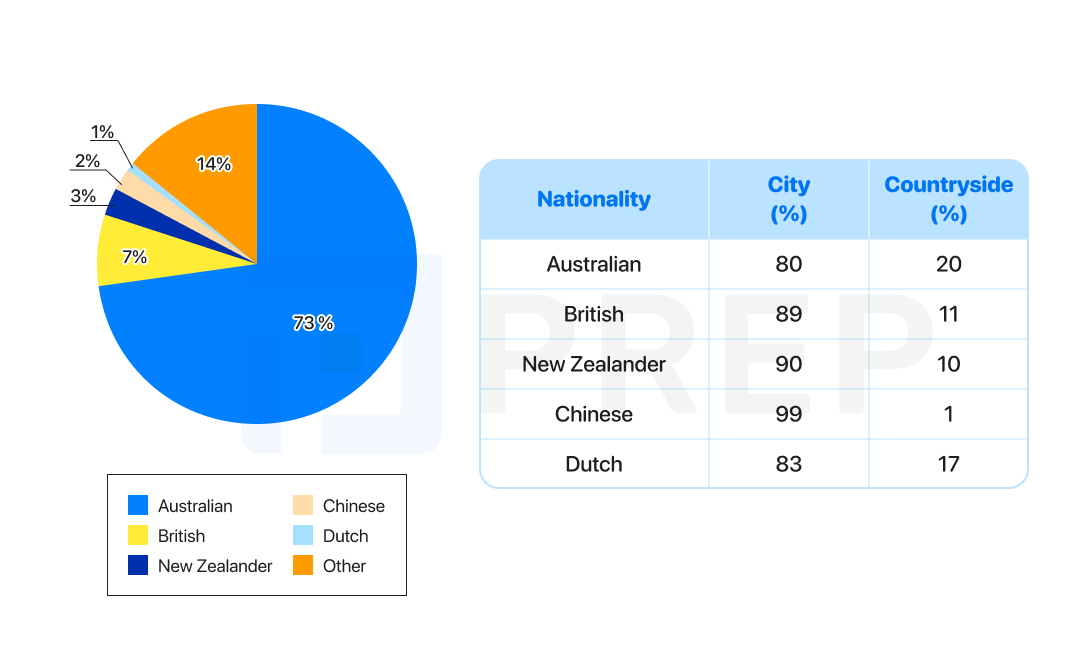
Task: Click the 1% pie label
Action: (103, 132)
